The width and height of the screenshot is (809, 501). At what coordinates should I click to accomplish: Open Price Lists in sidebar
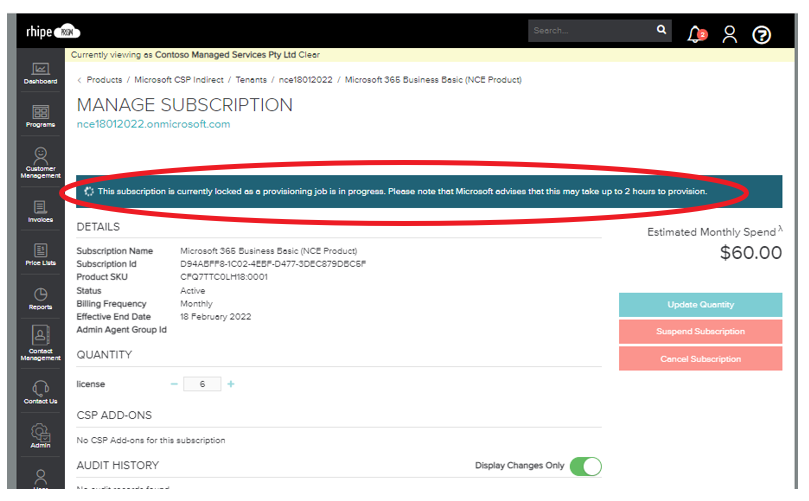40,255
